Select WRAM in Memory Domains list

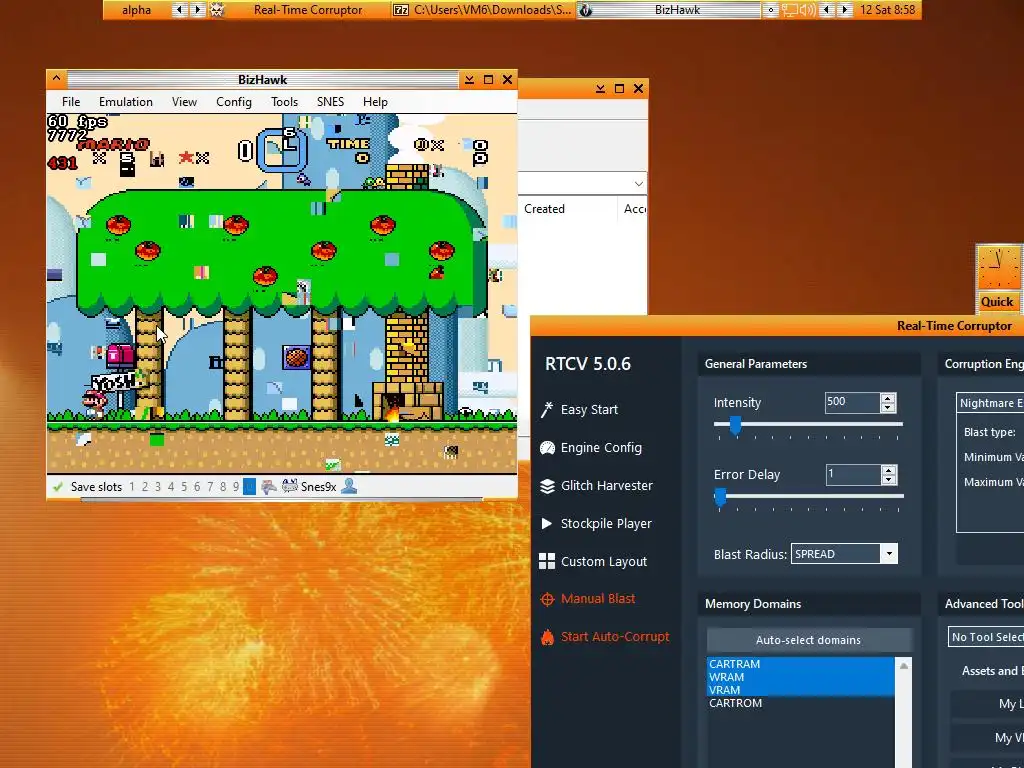tap(801, 677)
